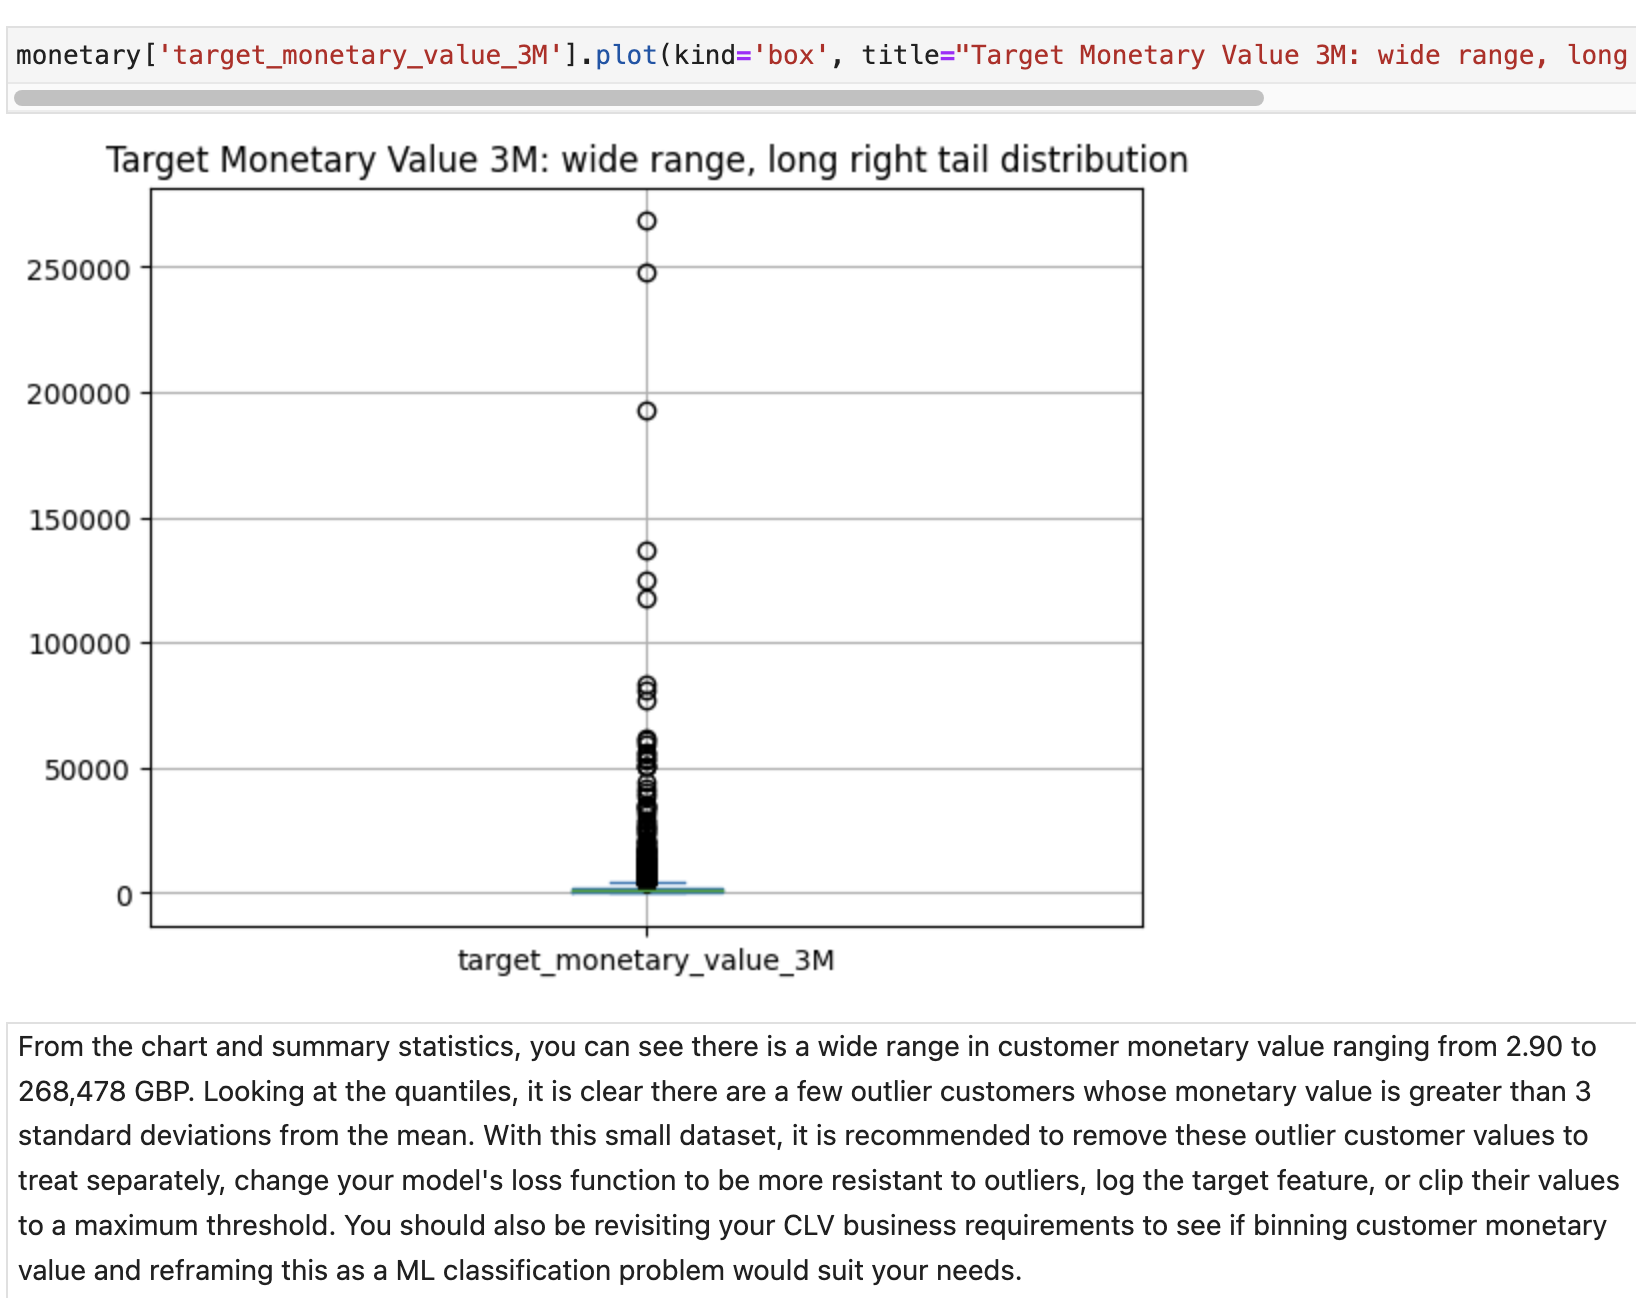Click the paragraph beginning 'From the chart and summary'
1636x1298 pixels.
coord(820,1158)
